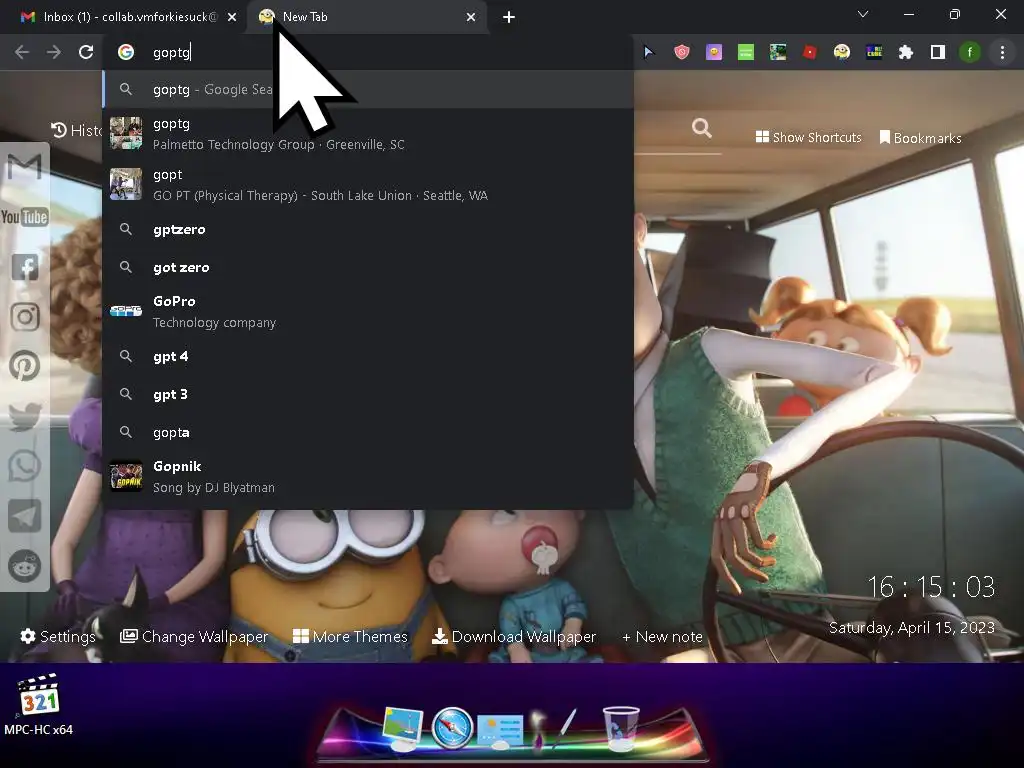The height and width of the screenshot is (768, 1024).
Task: Go forward to next page
Action: 54,52
